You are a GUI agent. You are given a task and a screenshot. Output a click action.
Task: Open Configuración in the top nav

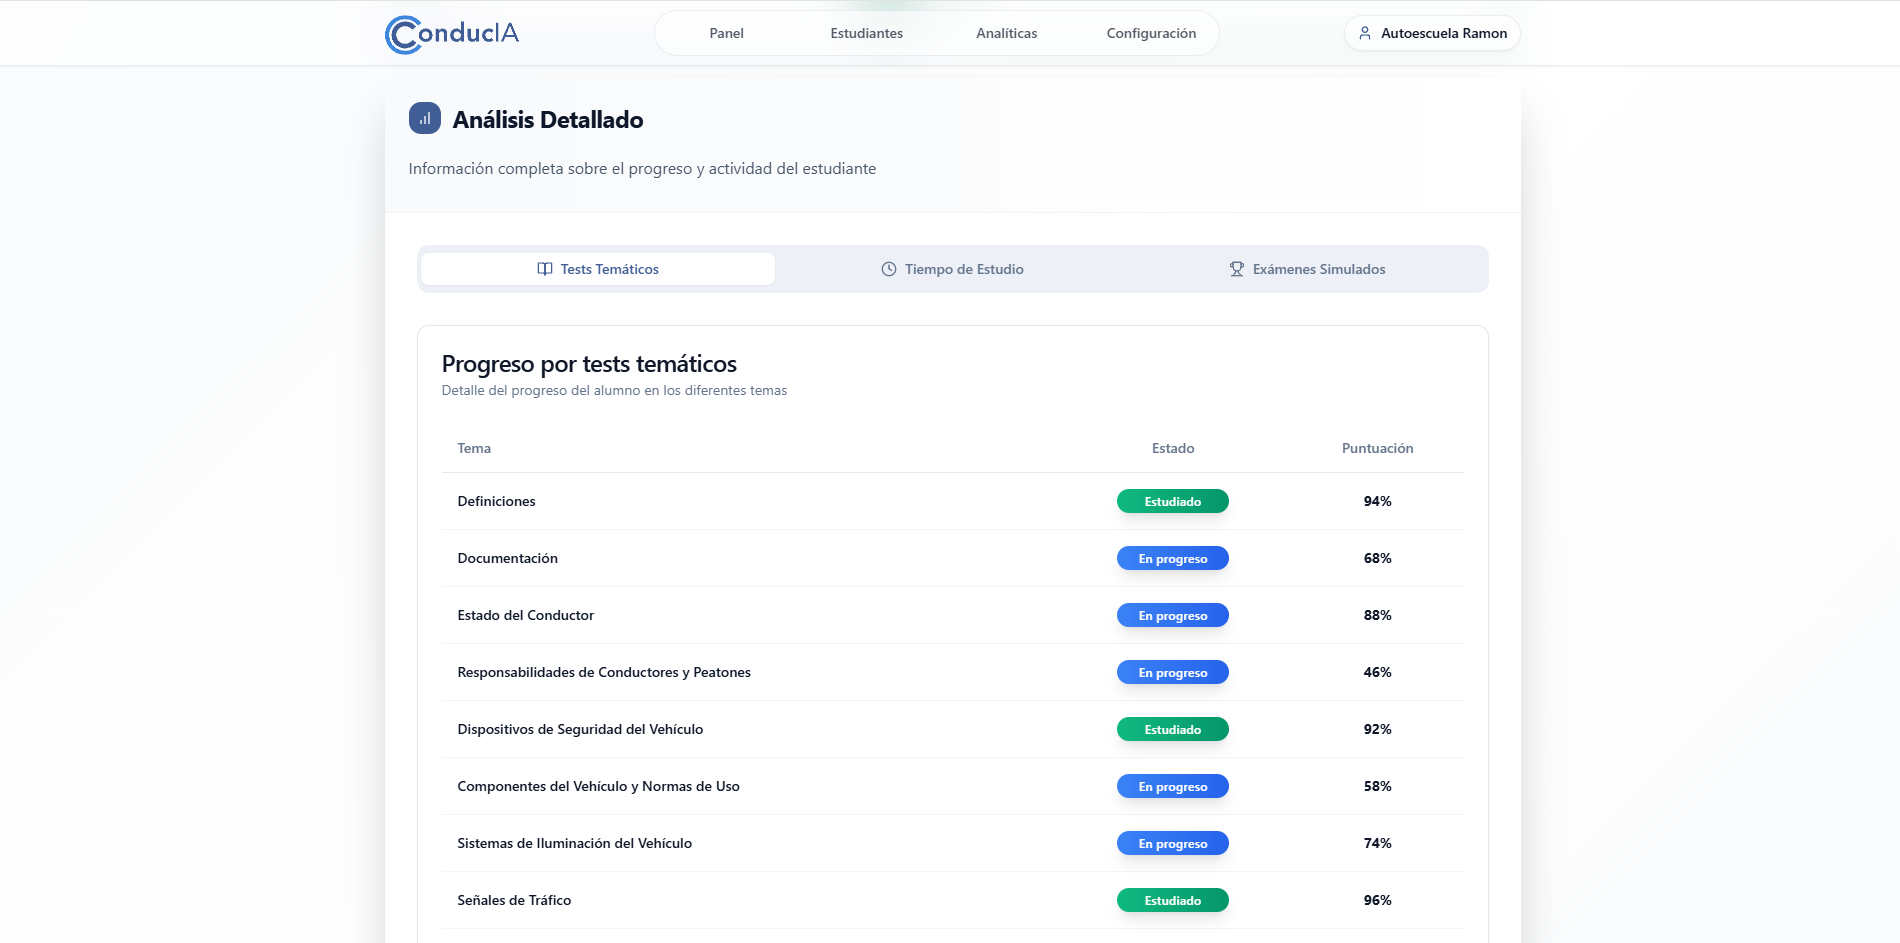[x=1151, y=33]
